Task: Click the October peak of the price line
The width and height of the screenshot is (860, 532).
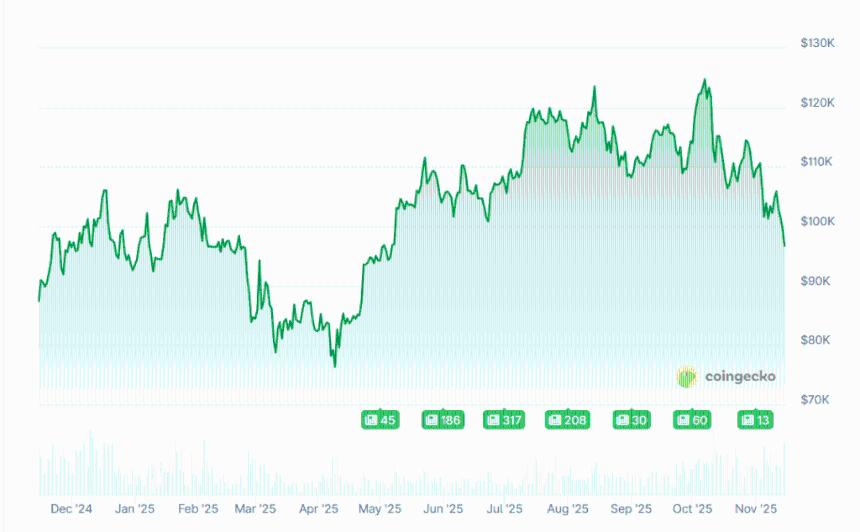Action: pyautogui.click(x=704, y=80)
